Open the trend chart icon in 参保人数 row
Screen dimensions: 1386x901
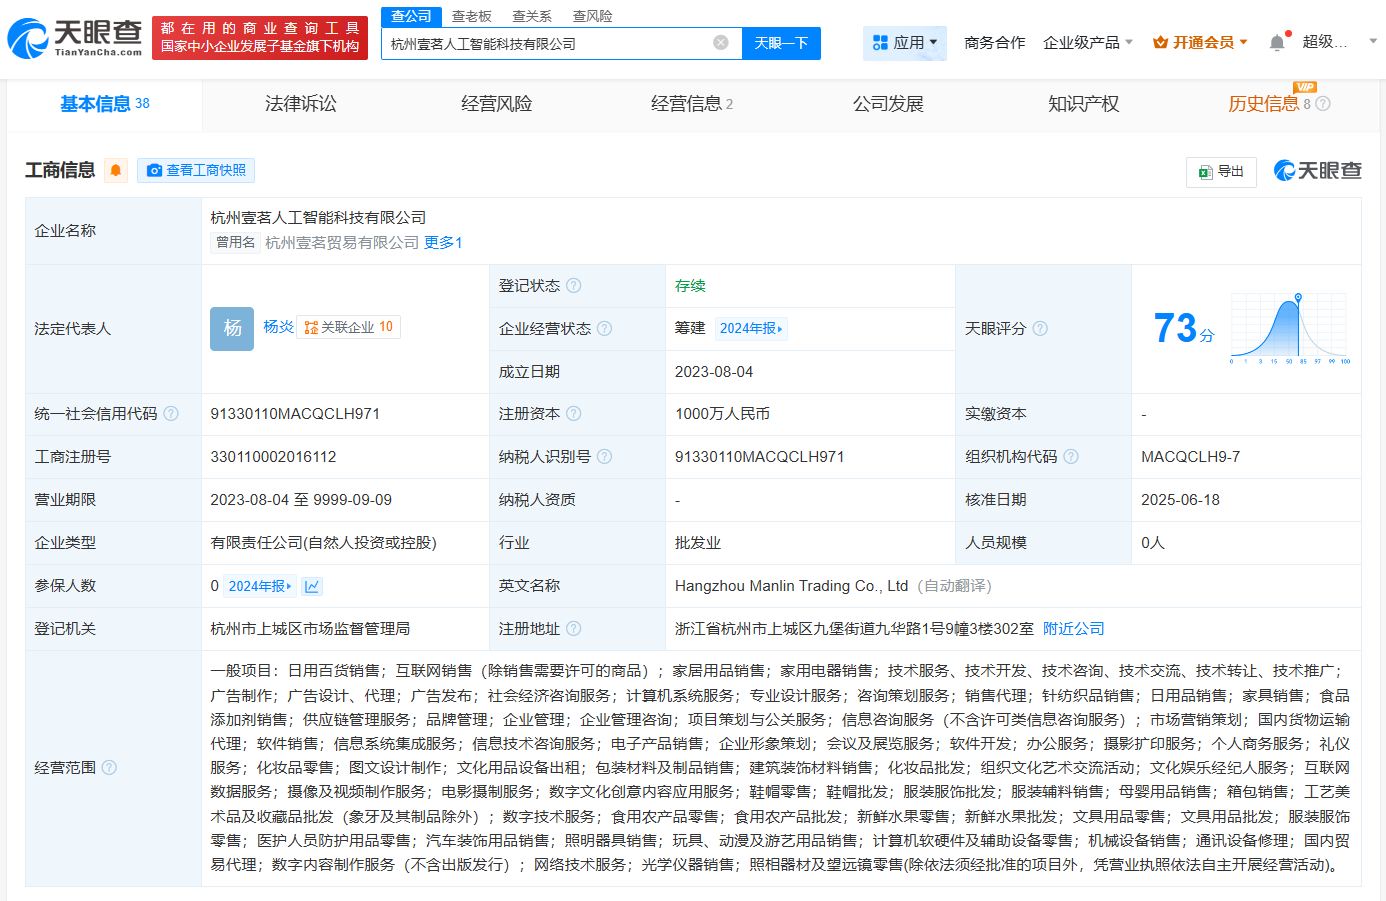tap(312, 586)
